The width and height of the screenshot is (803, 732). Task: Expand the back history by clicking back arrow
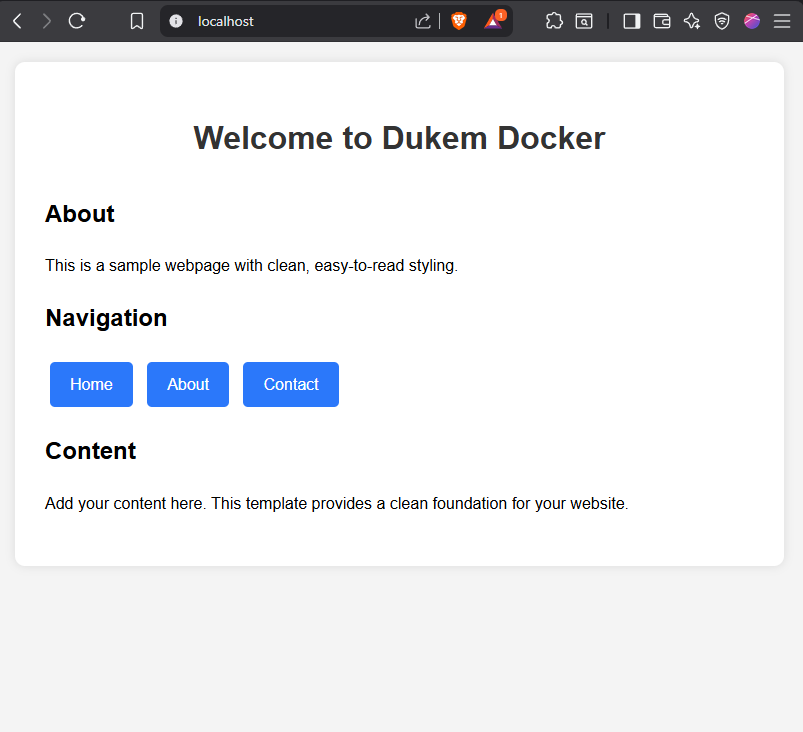[16, 20]
